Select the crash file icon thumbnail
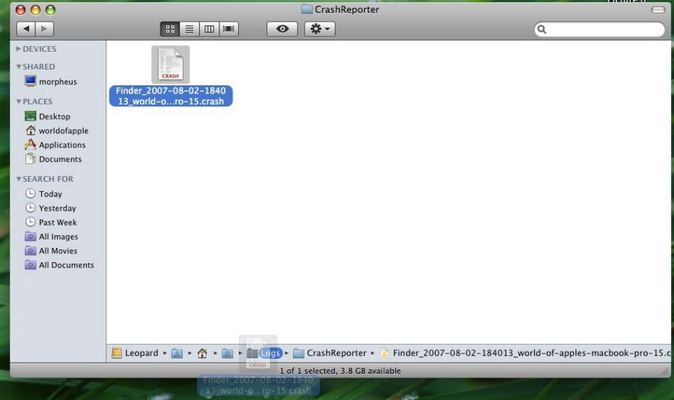This screenshot has height=400, width=674. click(x=171, y=64)
